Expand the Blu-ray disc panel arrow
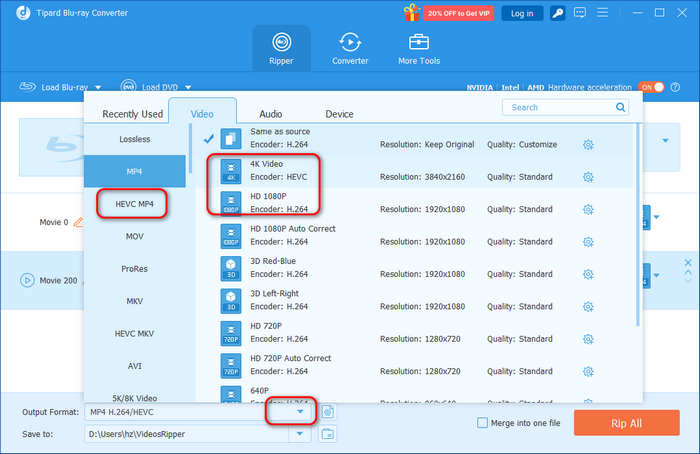Screen dimensions: 700x454 (x=665, y=141)
